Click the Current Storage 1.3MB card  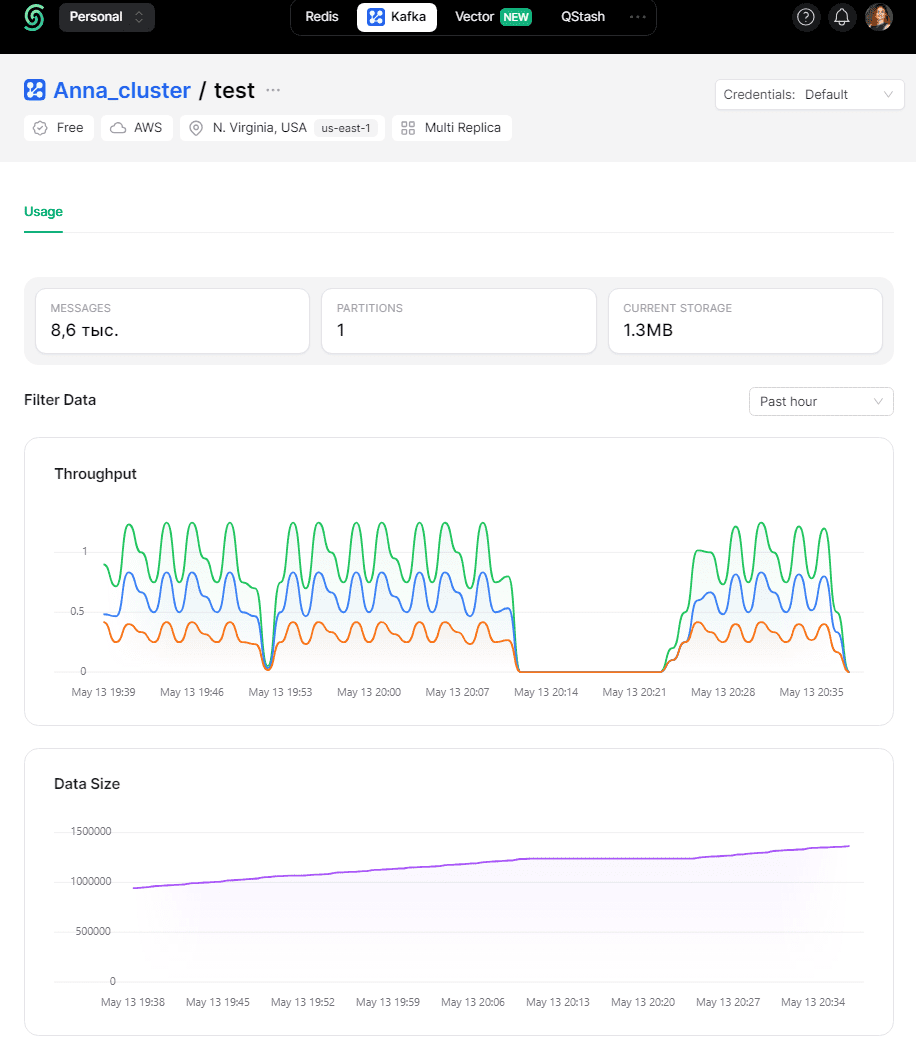(745, 321)
